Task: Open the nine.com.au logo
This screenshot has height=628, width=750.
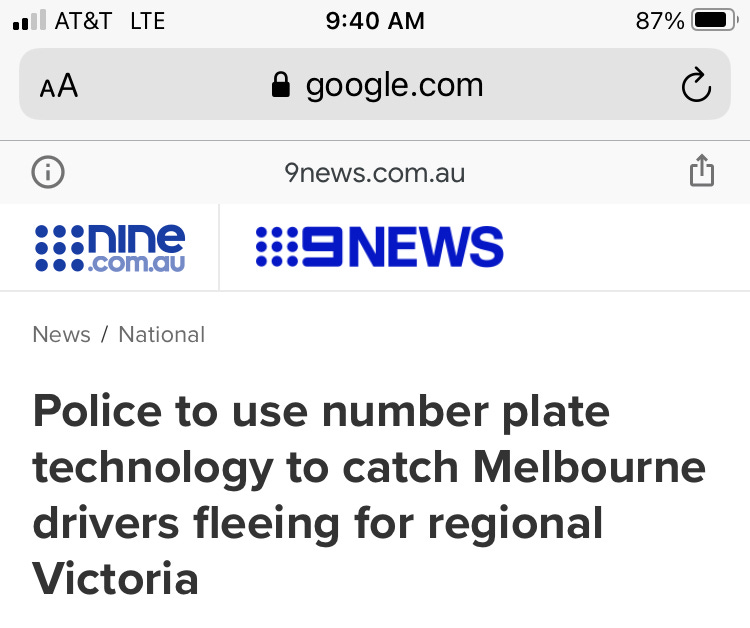Action: tap(110, 248)
